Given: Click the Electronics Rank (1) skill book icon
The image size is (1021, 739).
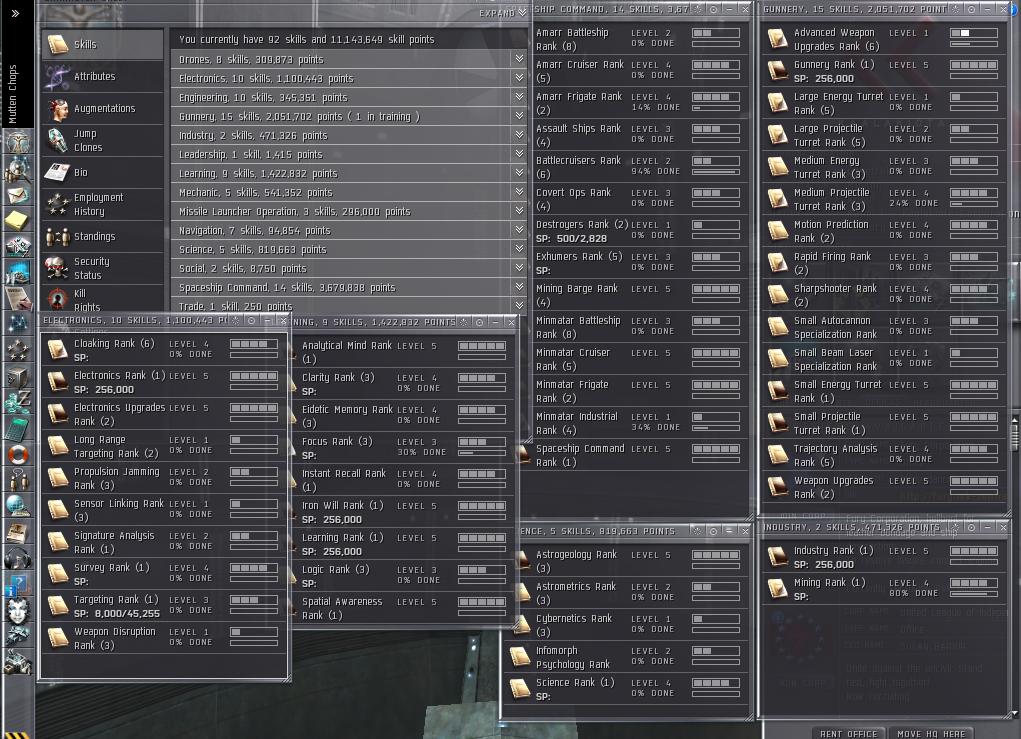Looking at the screenshot, I should pos(57,382).
